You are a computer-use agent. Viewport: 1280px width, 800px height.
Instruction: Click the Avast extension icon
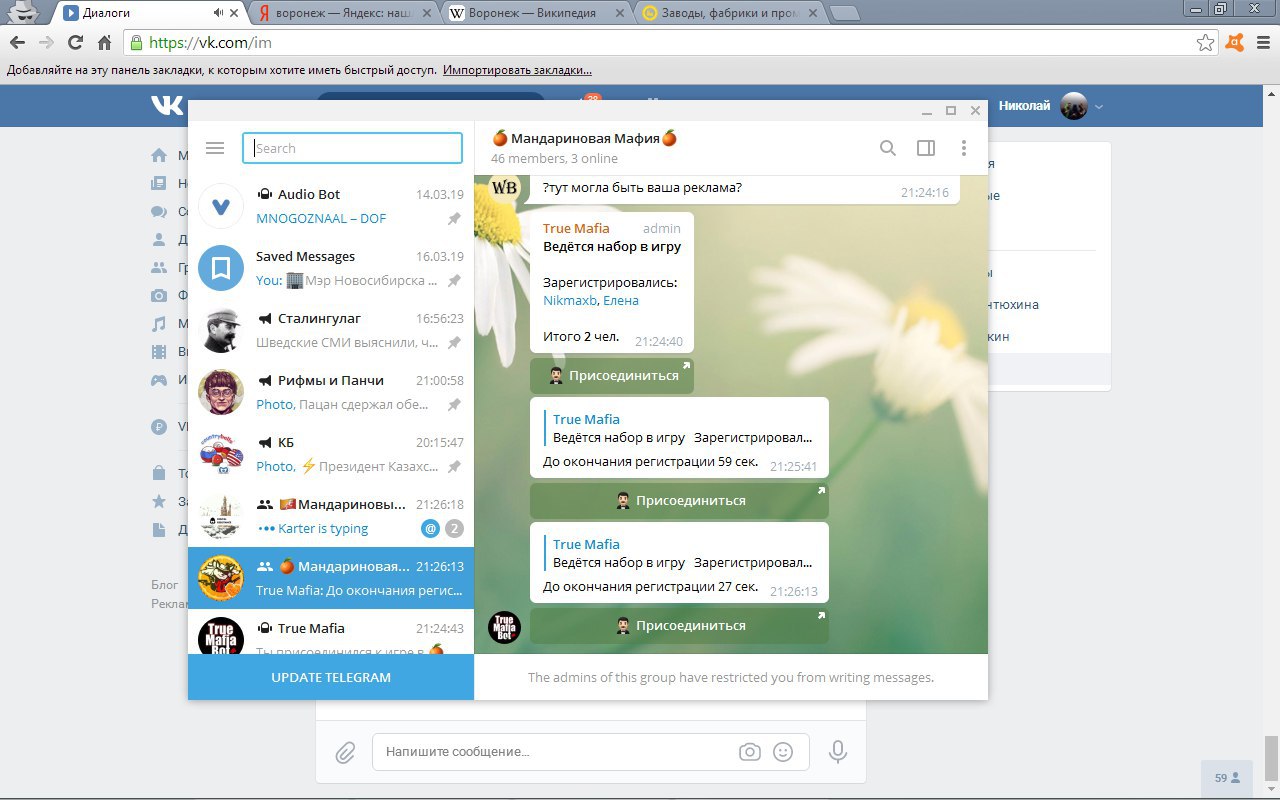tap(1236, 43)
